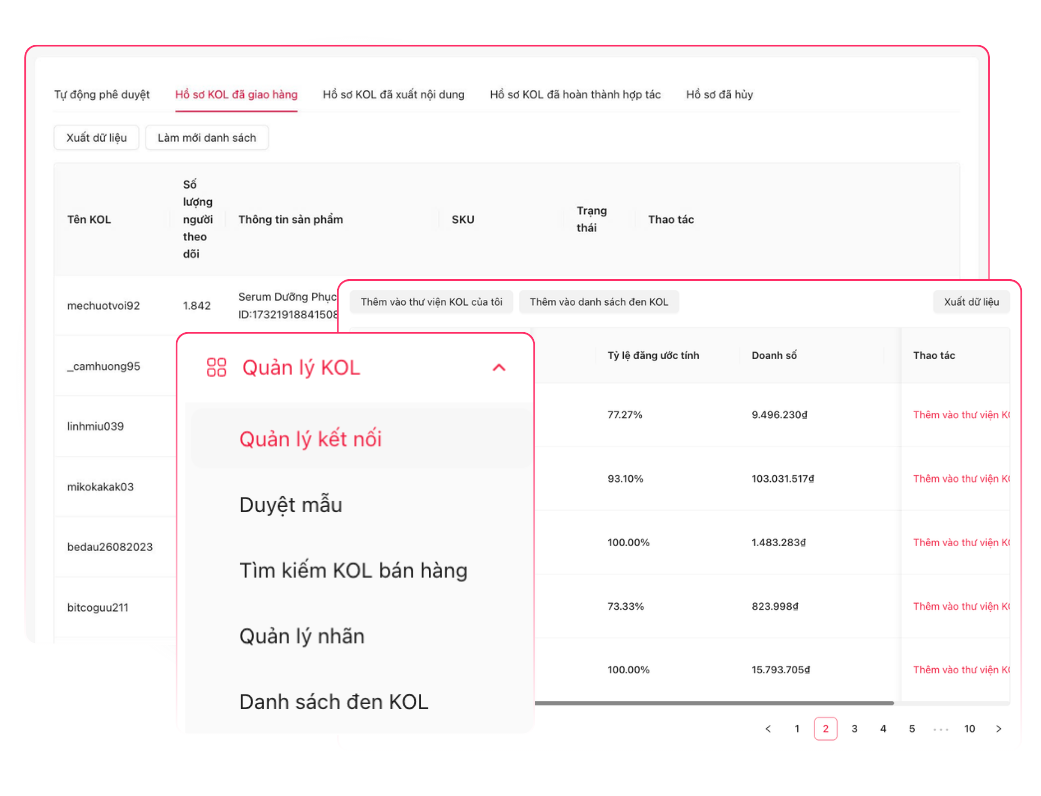Collapse the Quản lý KOL menu chevron
Screen dimensions: 1041x796
click(499, 368)
